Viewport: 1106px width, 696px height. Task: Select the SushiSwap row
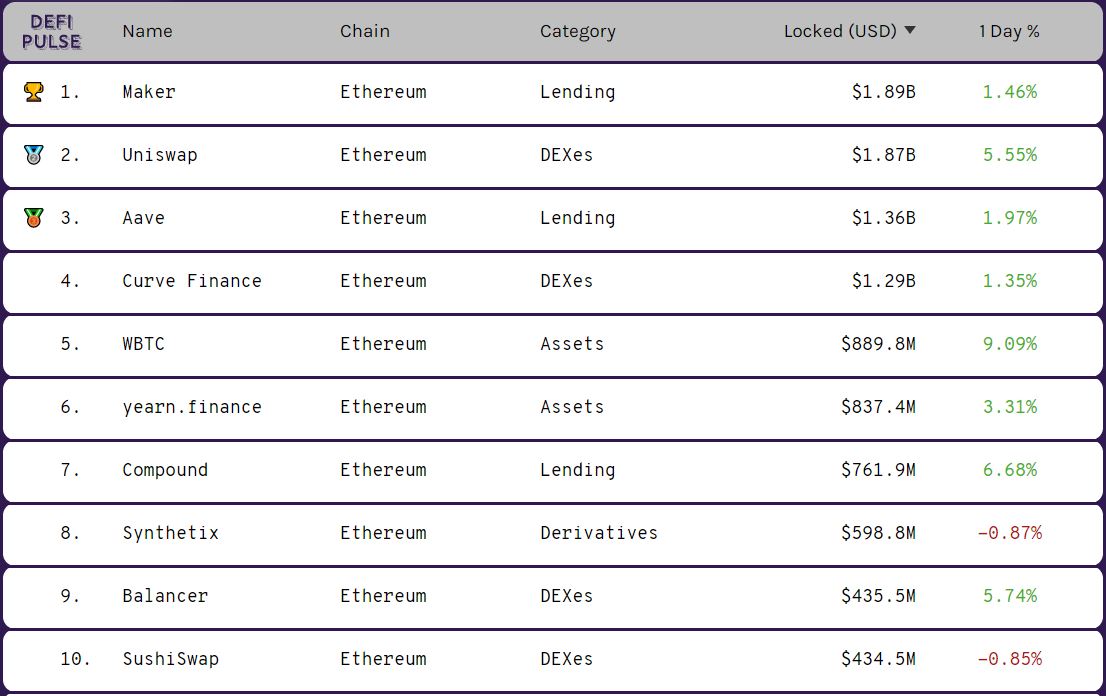click(x=170, y=659)
